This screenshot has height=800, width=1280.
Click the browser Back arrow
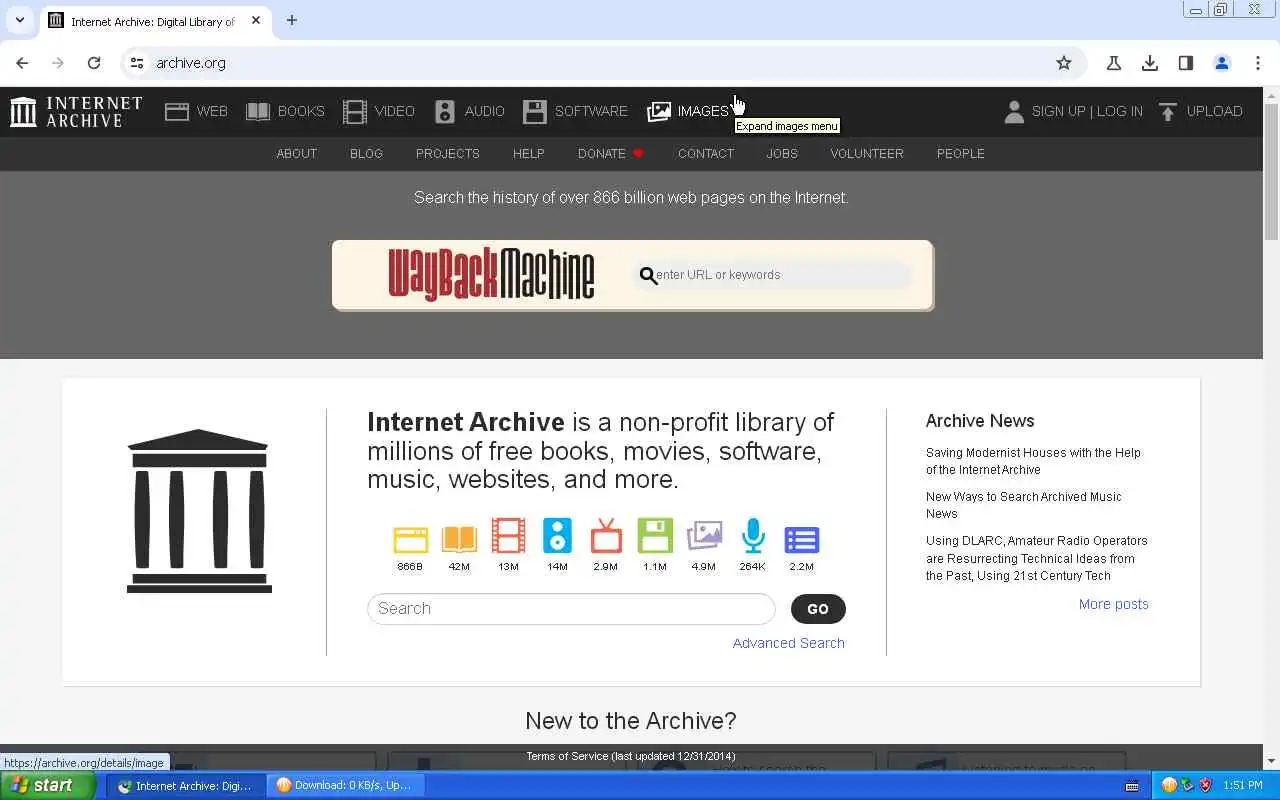pyautogui.click(x=22, y=63)
